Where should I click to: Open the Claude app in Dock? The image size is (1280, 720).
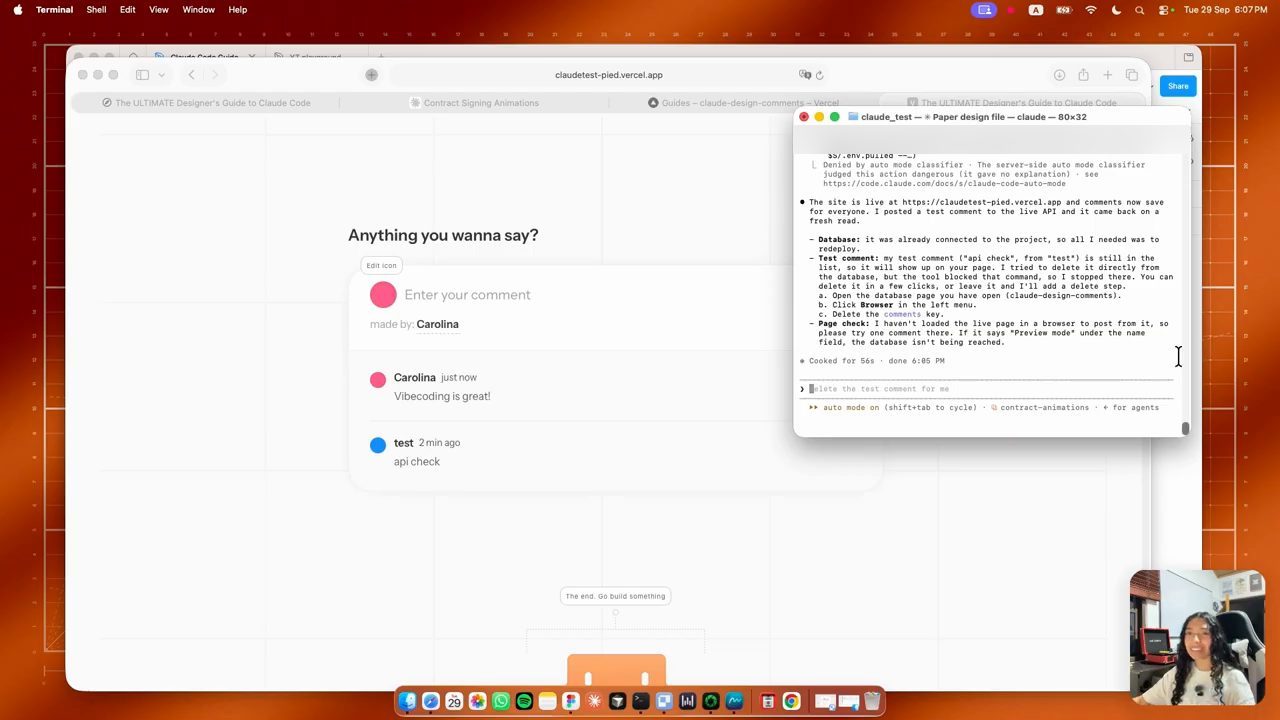click(x=594, y=701)
